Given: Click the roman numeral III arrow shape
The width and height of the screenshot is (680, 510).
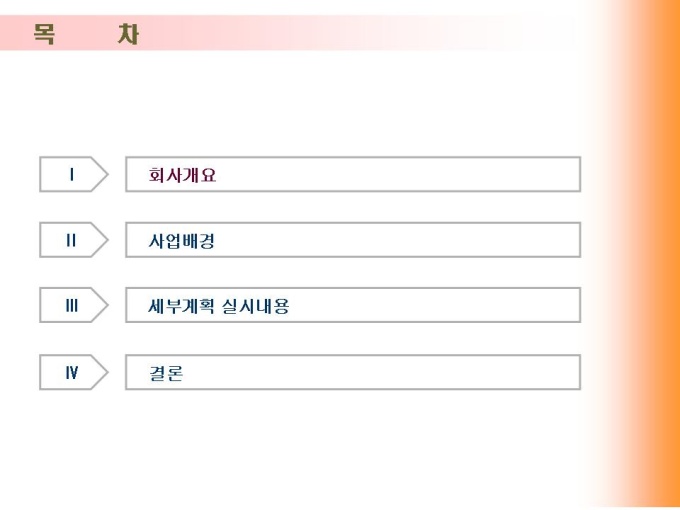Looking at the screenshot, I should point(72,306).
